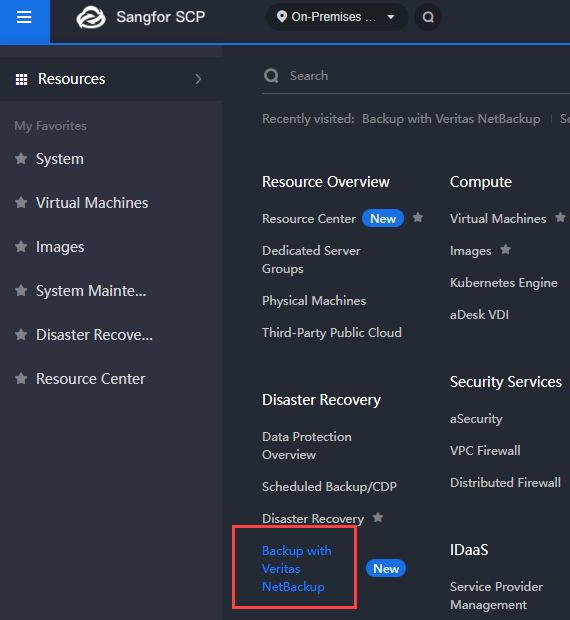Viewport: 570px width, 620px height.
Task: Toggle the star beside Compute Images
Action: click(x=506, y=250)
